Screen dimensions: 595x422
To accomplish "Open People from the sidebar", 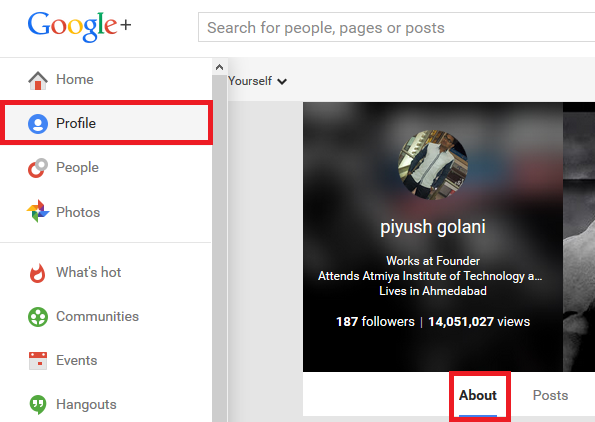I will [77, 167].
